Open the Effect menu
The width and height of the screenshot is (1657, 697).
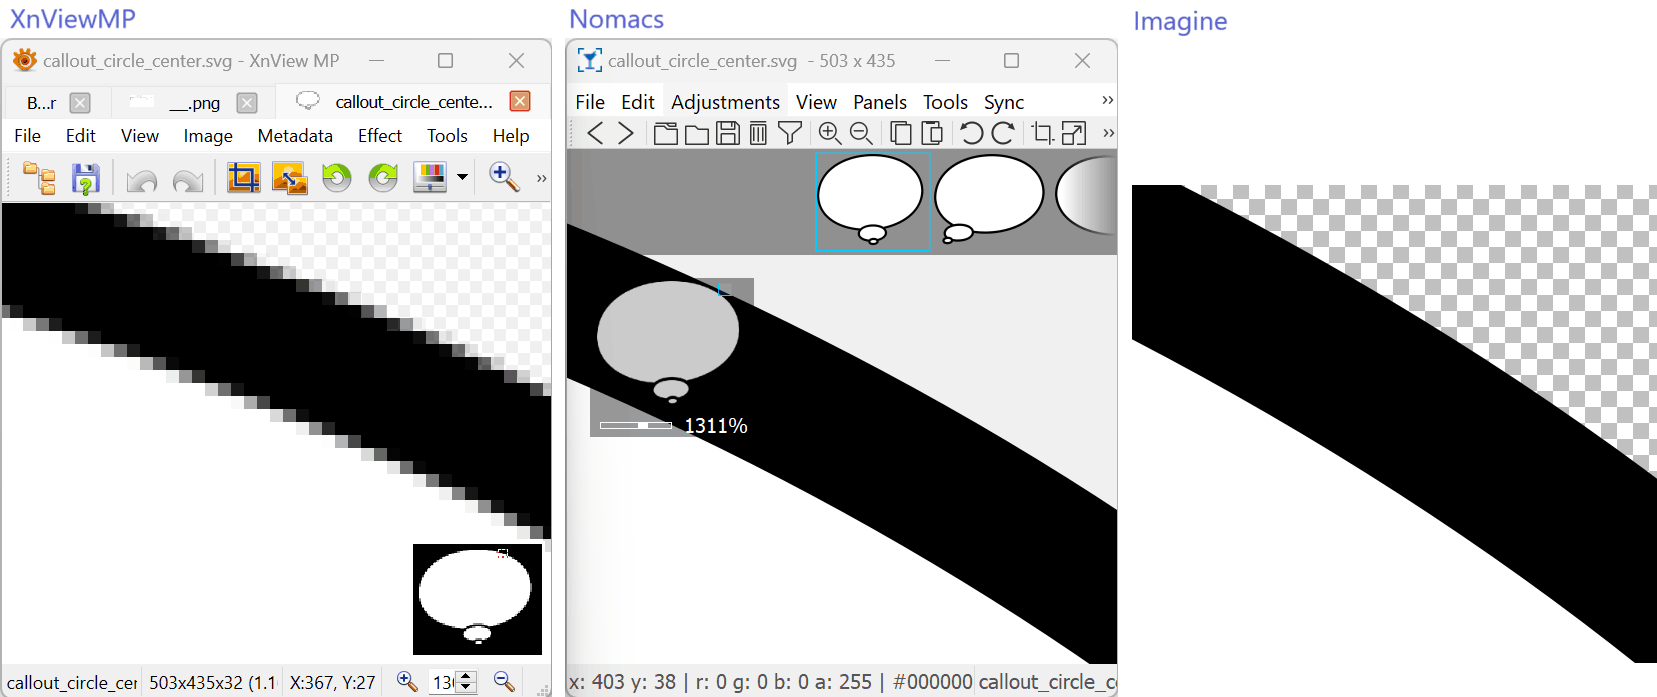(x=380, y=136)
